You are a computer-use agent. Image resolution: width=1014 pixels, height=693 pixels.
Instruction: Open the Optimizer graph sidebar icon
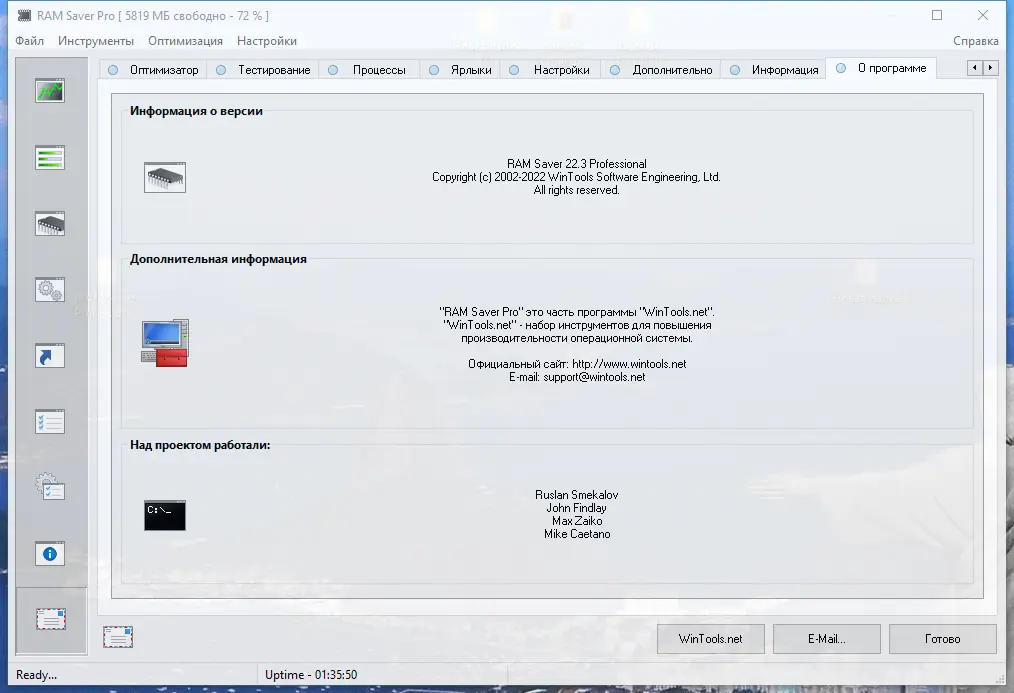click(50, 91)
